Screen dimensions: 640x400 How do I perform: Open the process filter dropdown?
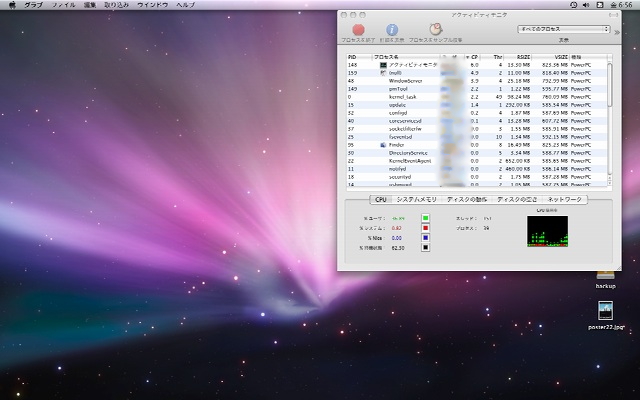pos(563,30)
